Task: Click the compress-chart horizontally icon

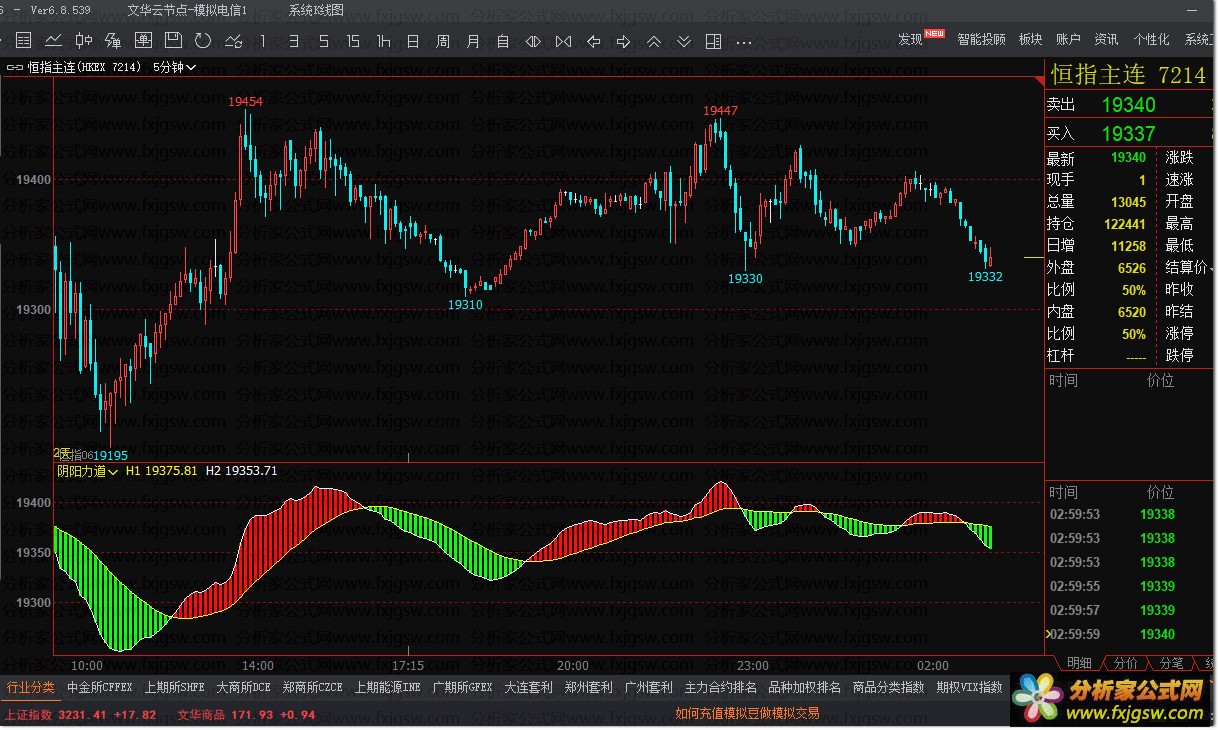Action: [563, 41]
